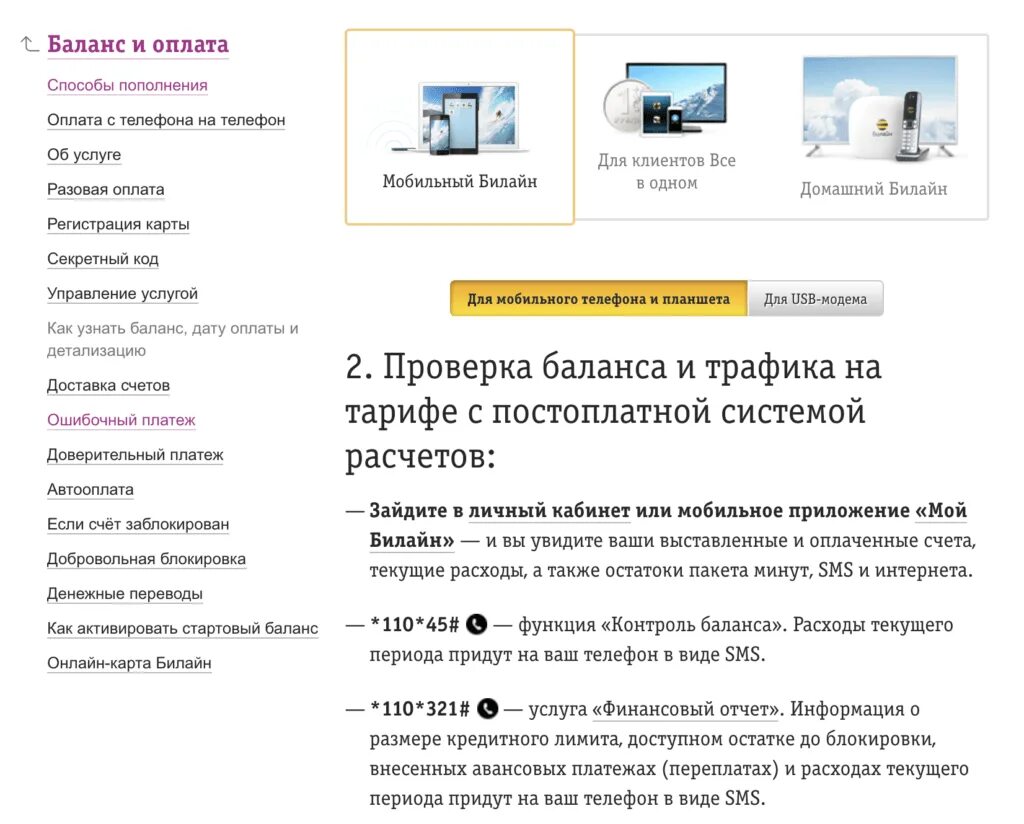Open Управление услугой link
Screen dimensions: 1024x824
[x=122, y=293]
